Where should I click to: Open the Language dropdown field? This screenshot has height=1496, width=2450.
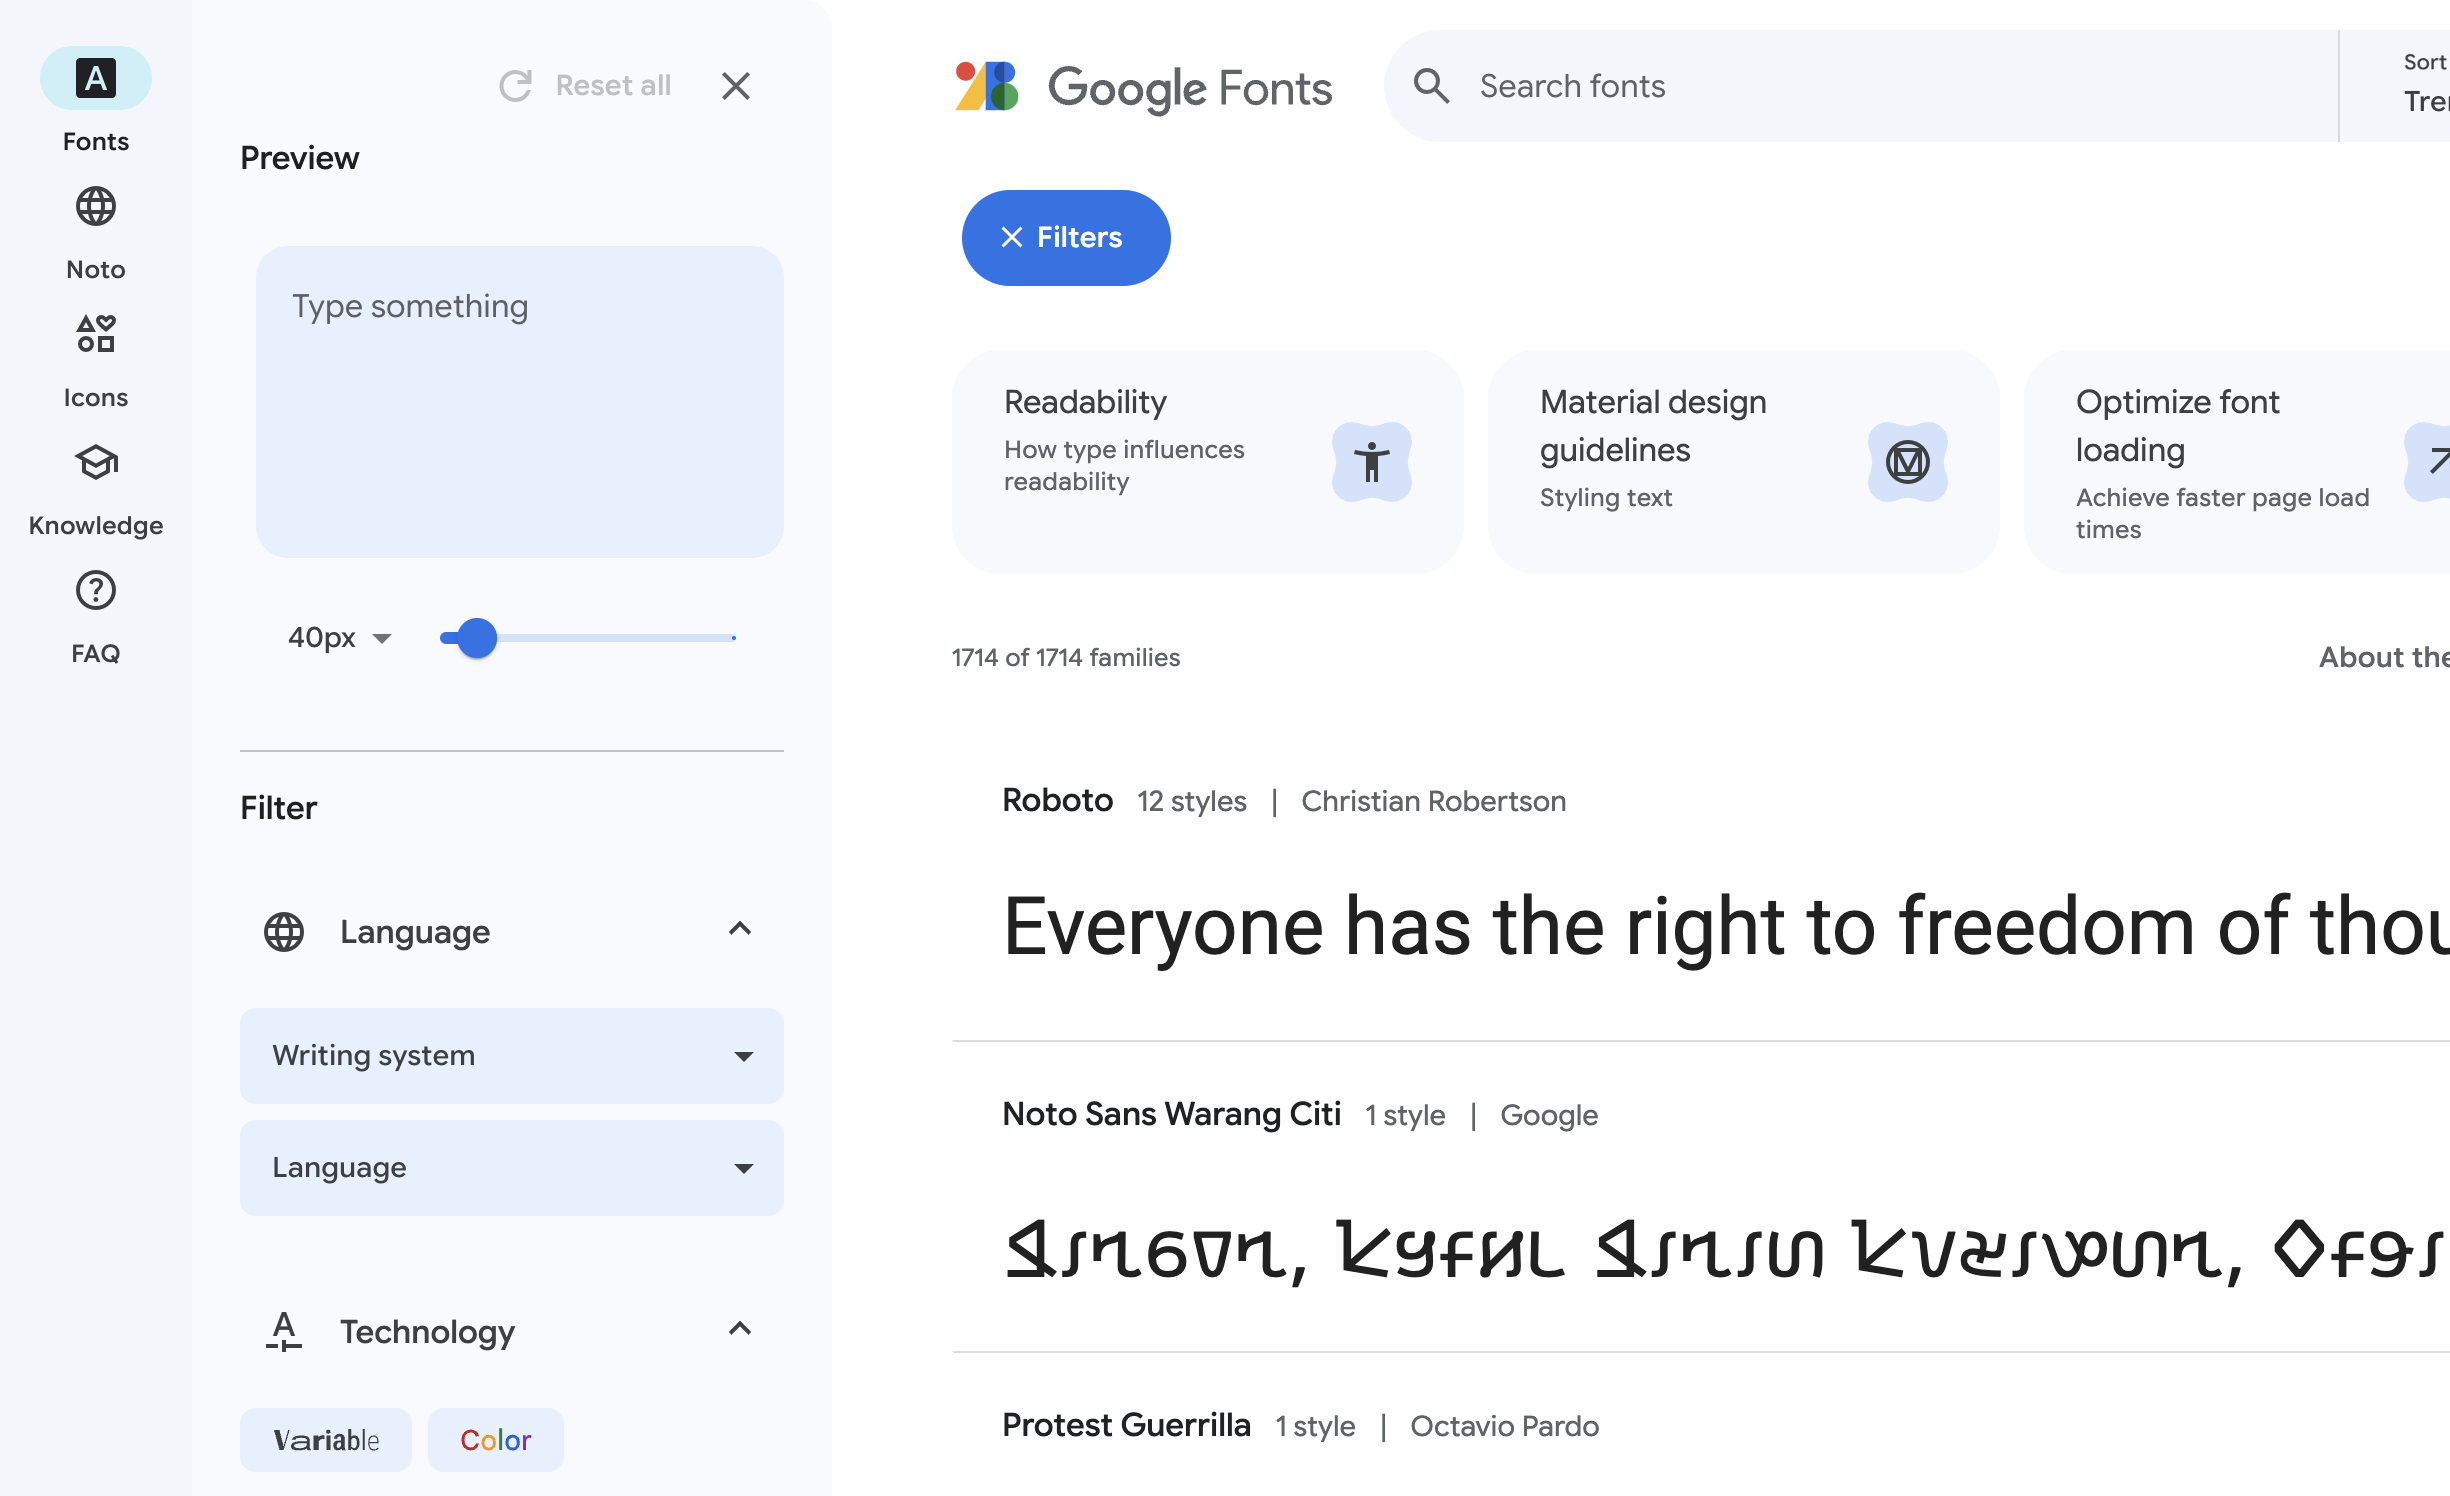[x=512, y=1168]
